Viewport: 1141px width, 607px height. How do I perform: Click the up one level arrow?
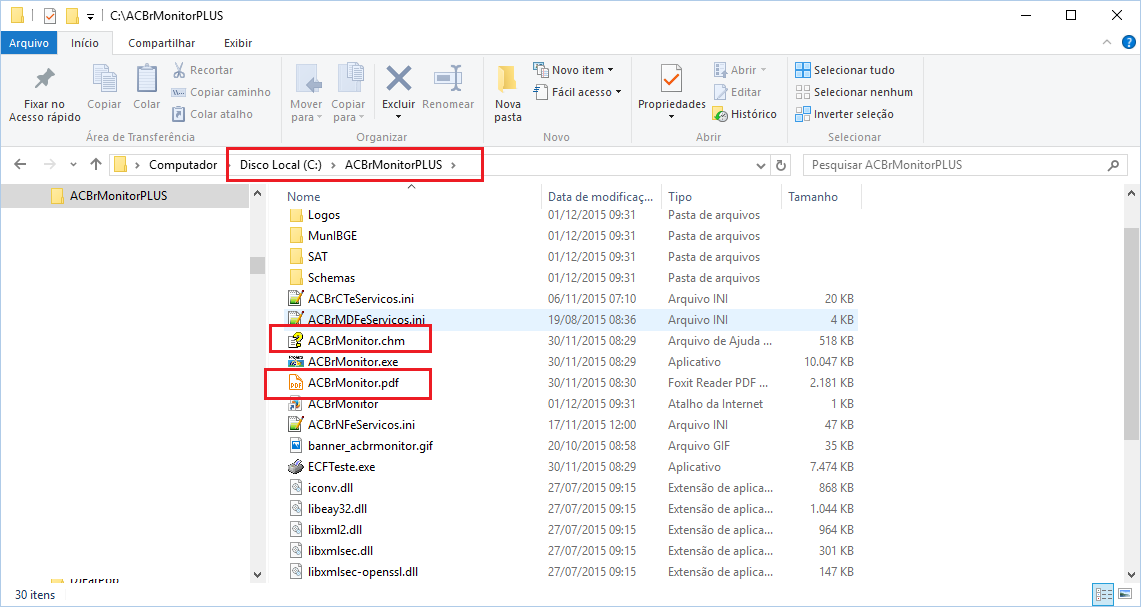click(95, 164)
